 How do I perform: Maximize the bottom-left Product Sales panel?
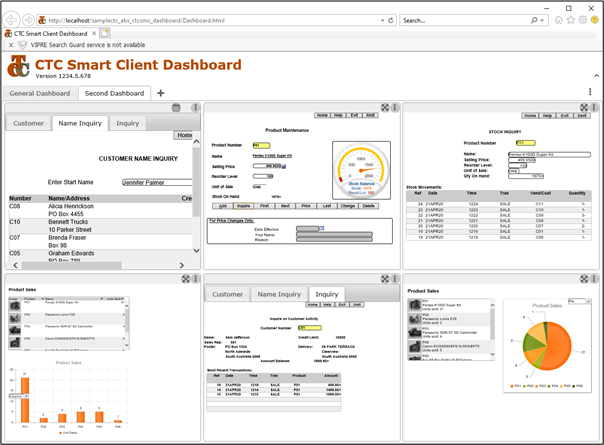184,279
